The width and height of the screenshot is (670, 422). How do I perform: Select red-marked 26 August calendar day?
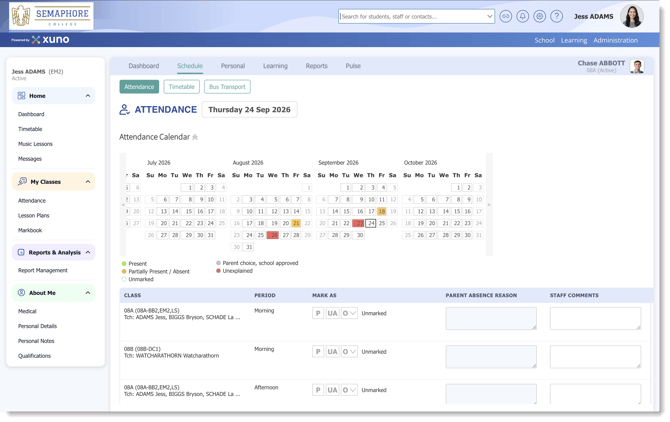(273, 235)
